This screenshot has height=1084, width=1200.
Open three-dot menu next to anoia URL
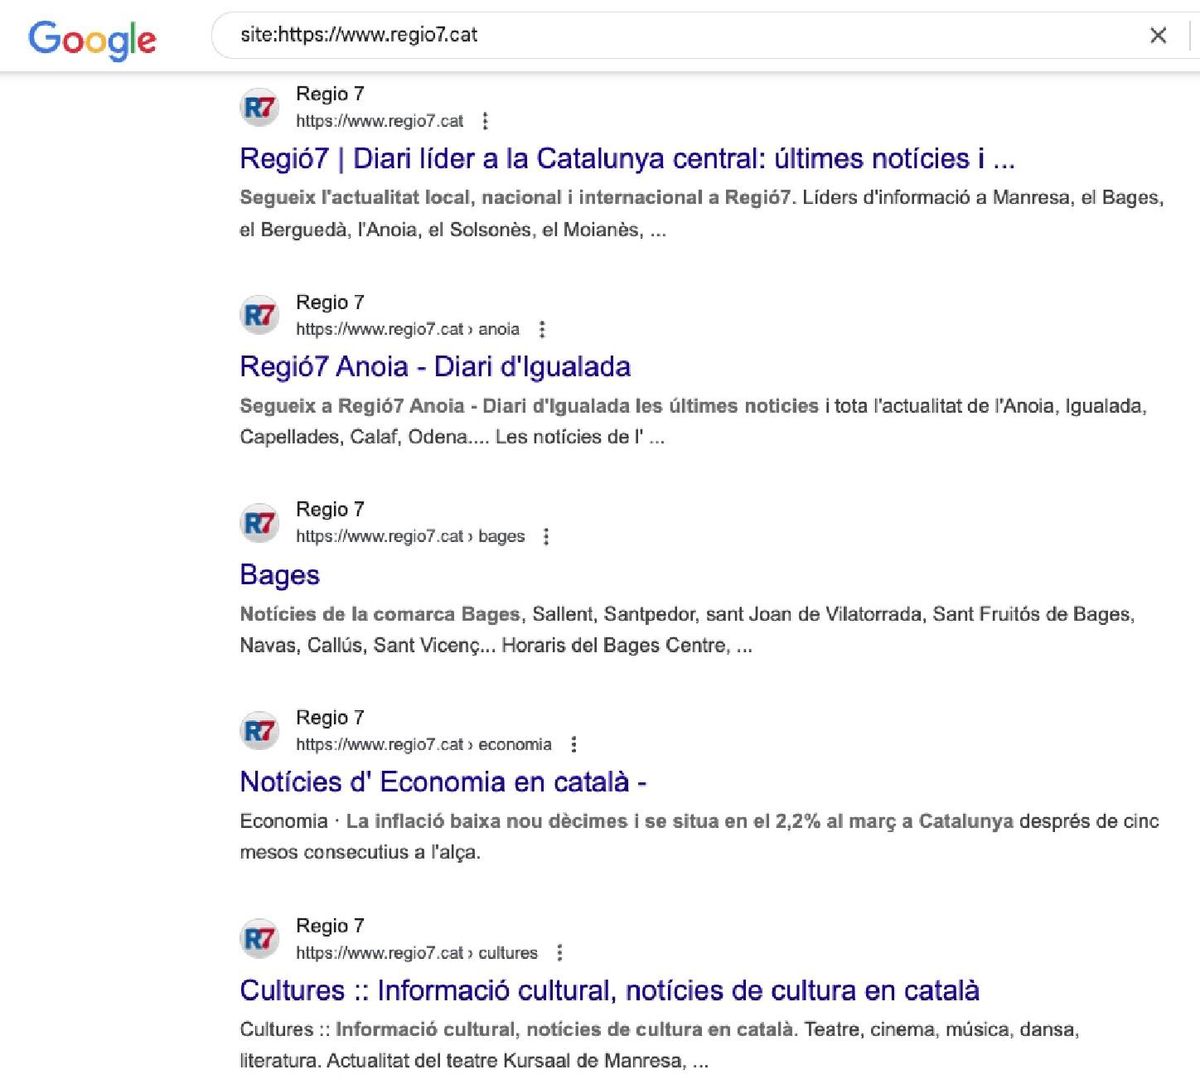542,329
